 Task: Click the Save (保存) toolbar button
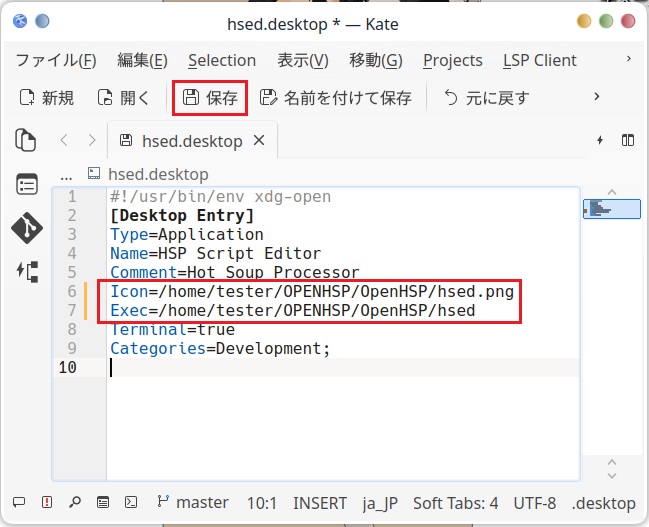[210, 98]
